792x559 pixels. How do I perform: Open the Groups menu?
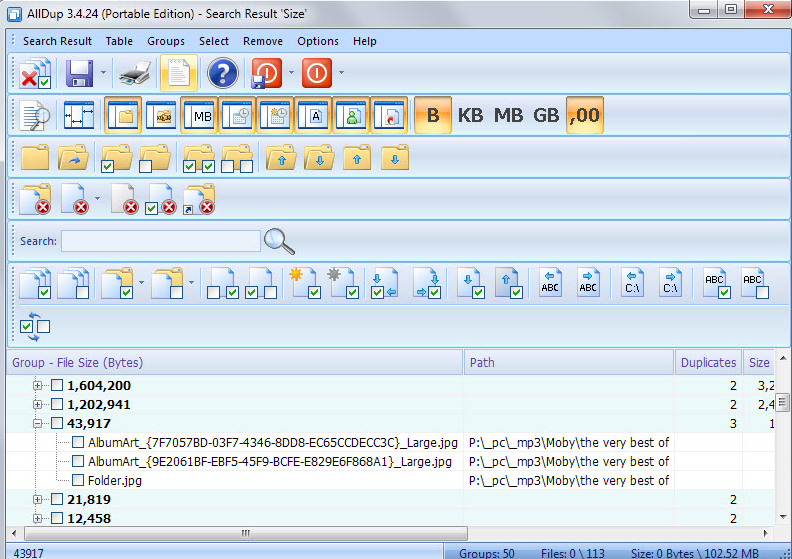pos(166,41)
